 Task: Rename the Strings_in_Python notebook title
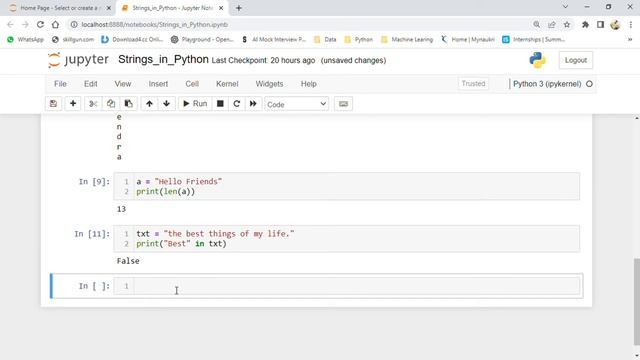tap(163, 60)
